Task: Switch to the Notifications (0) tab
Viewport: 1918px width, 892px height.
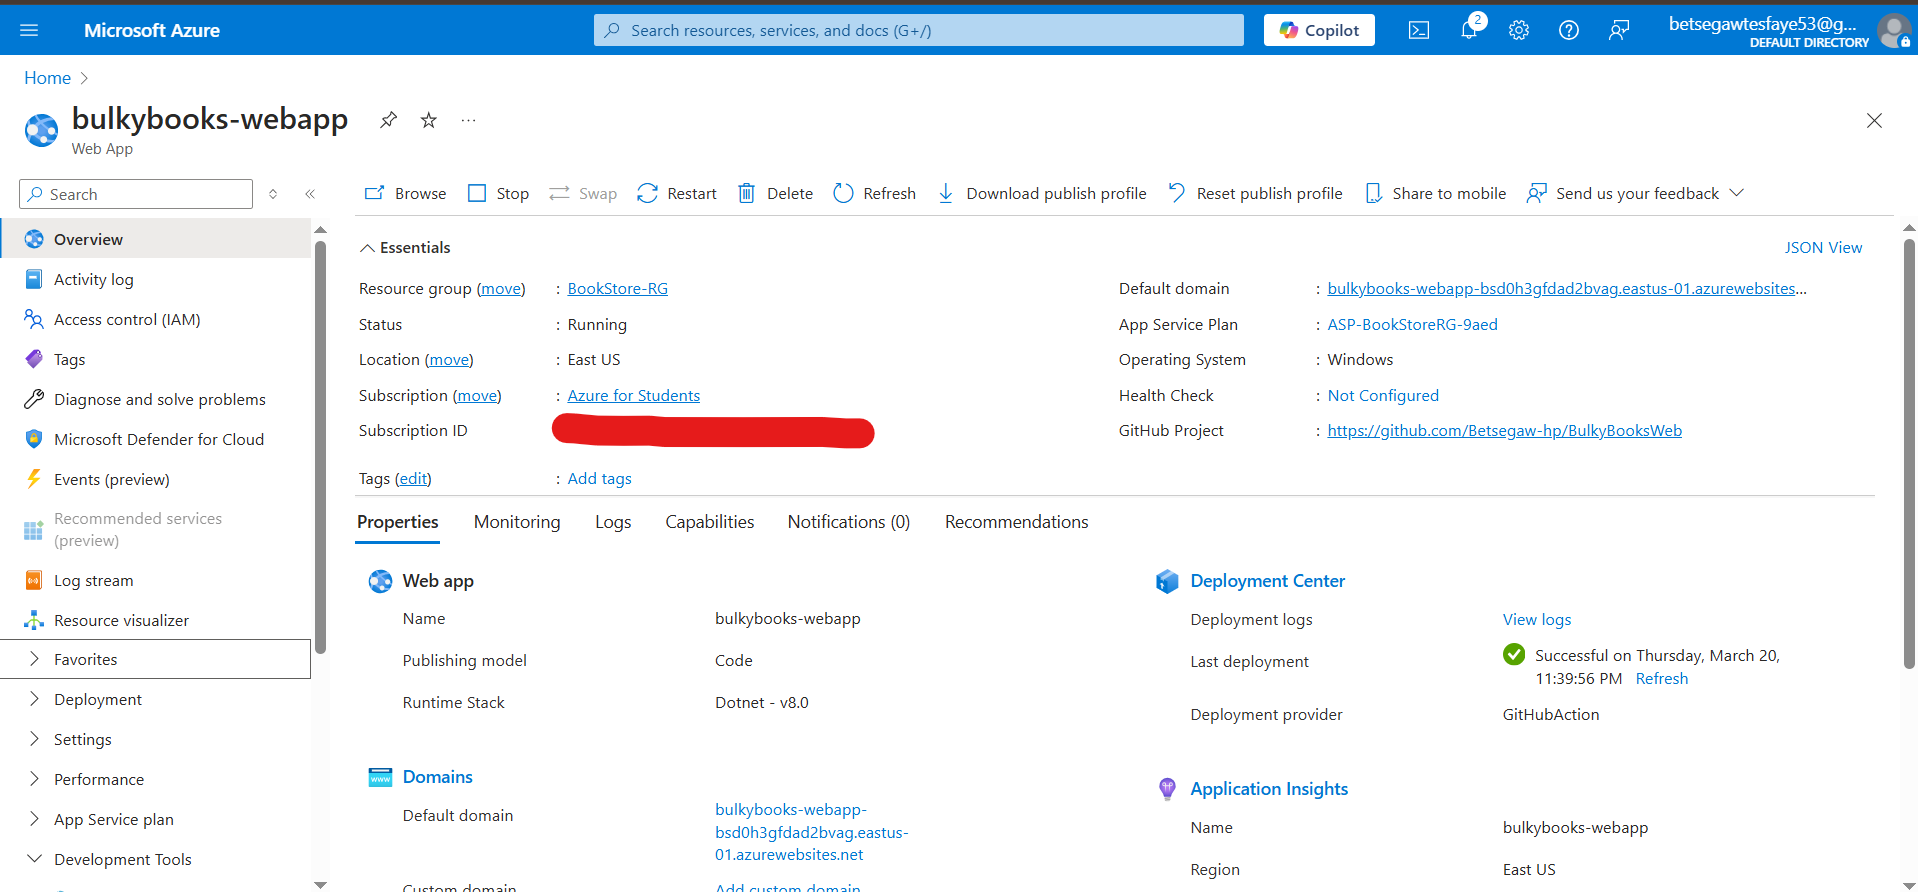Action: 849,522
